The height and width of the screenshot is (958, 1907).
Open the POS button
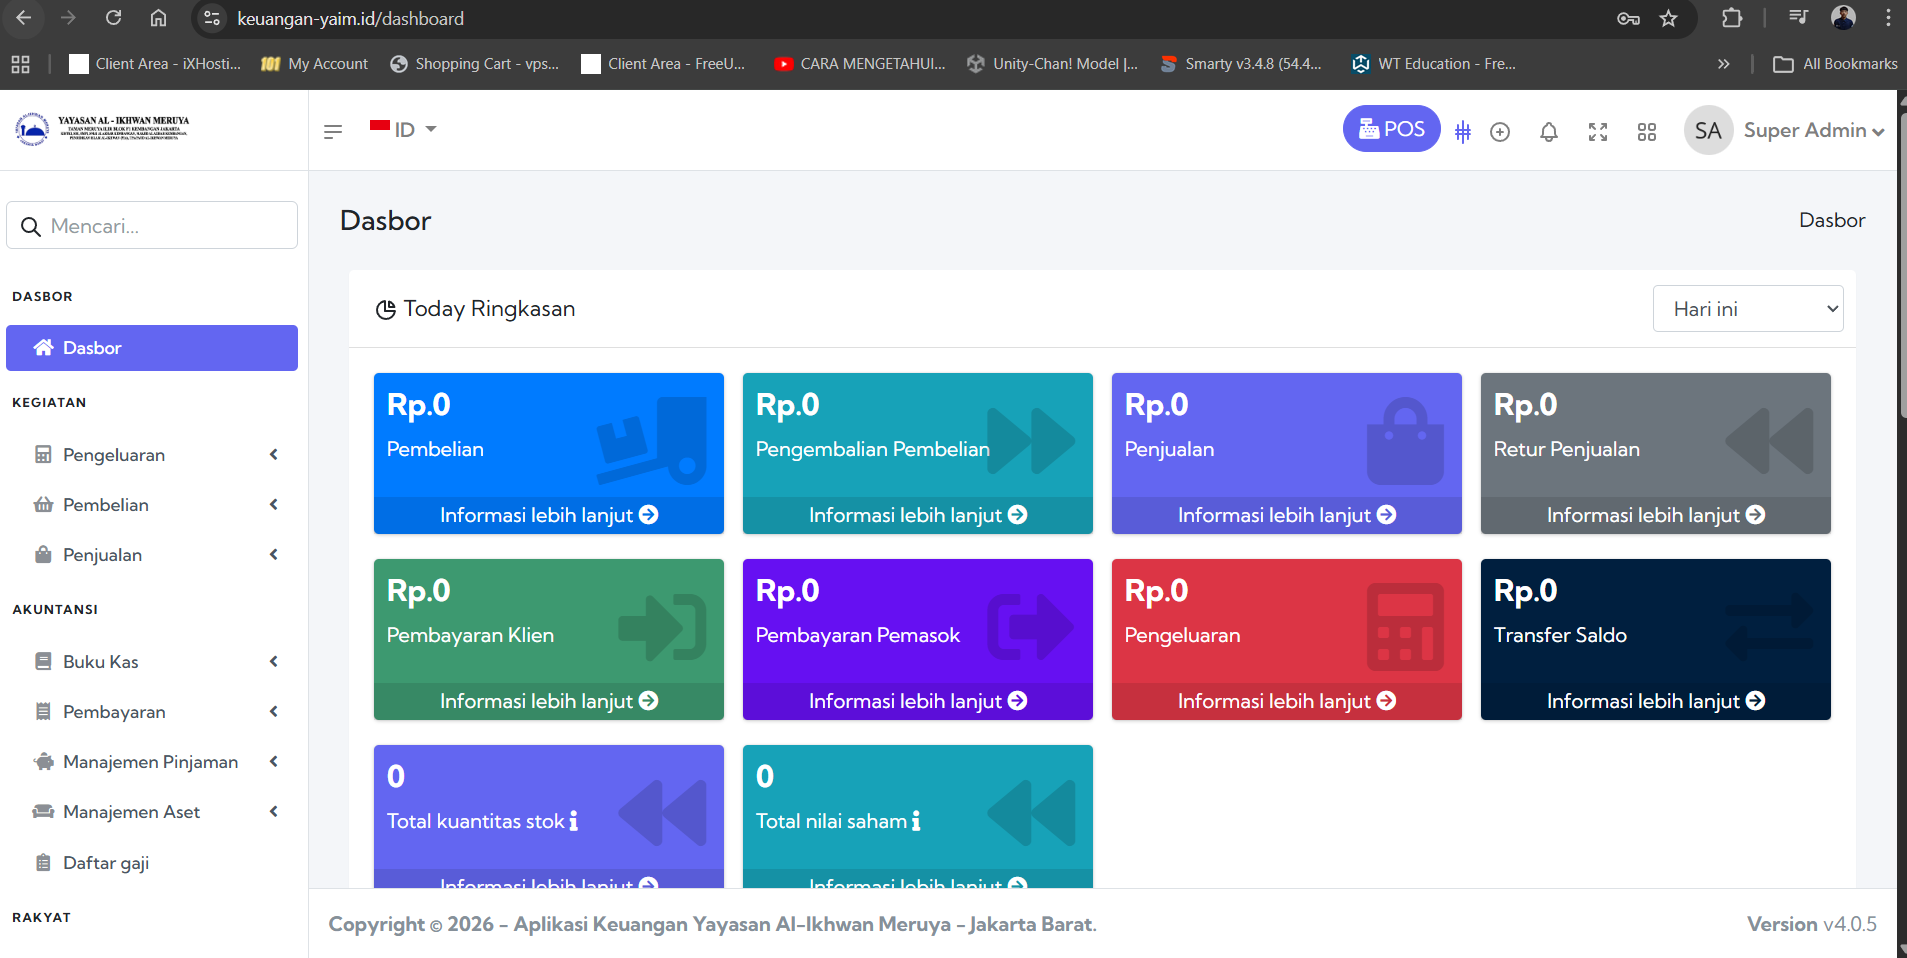point(1391,129)
